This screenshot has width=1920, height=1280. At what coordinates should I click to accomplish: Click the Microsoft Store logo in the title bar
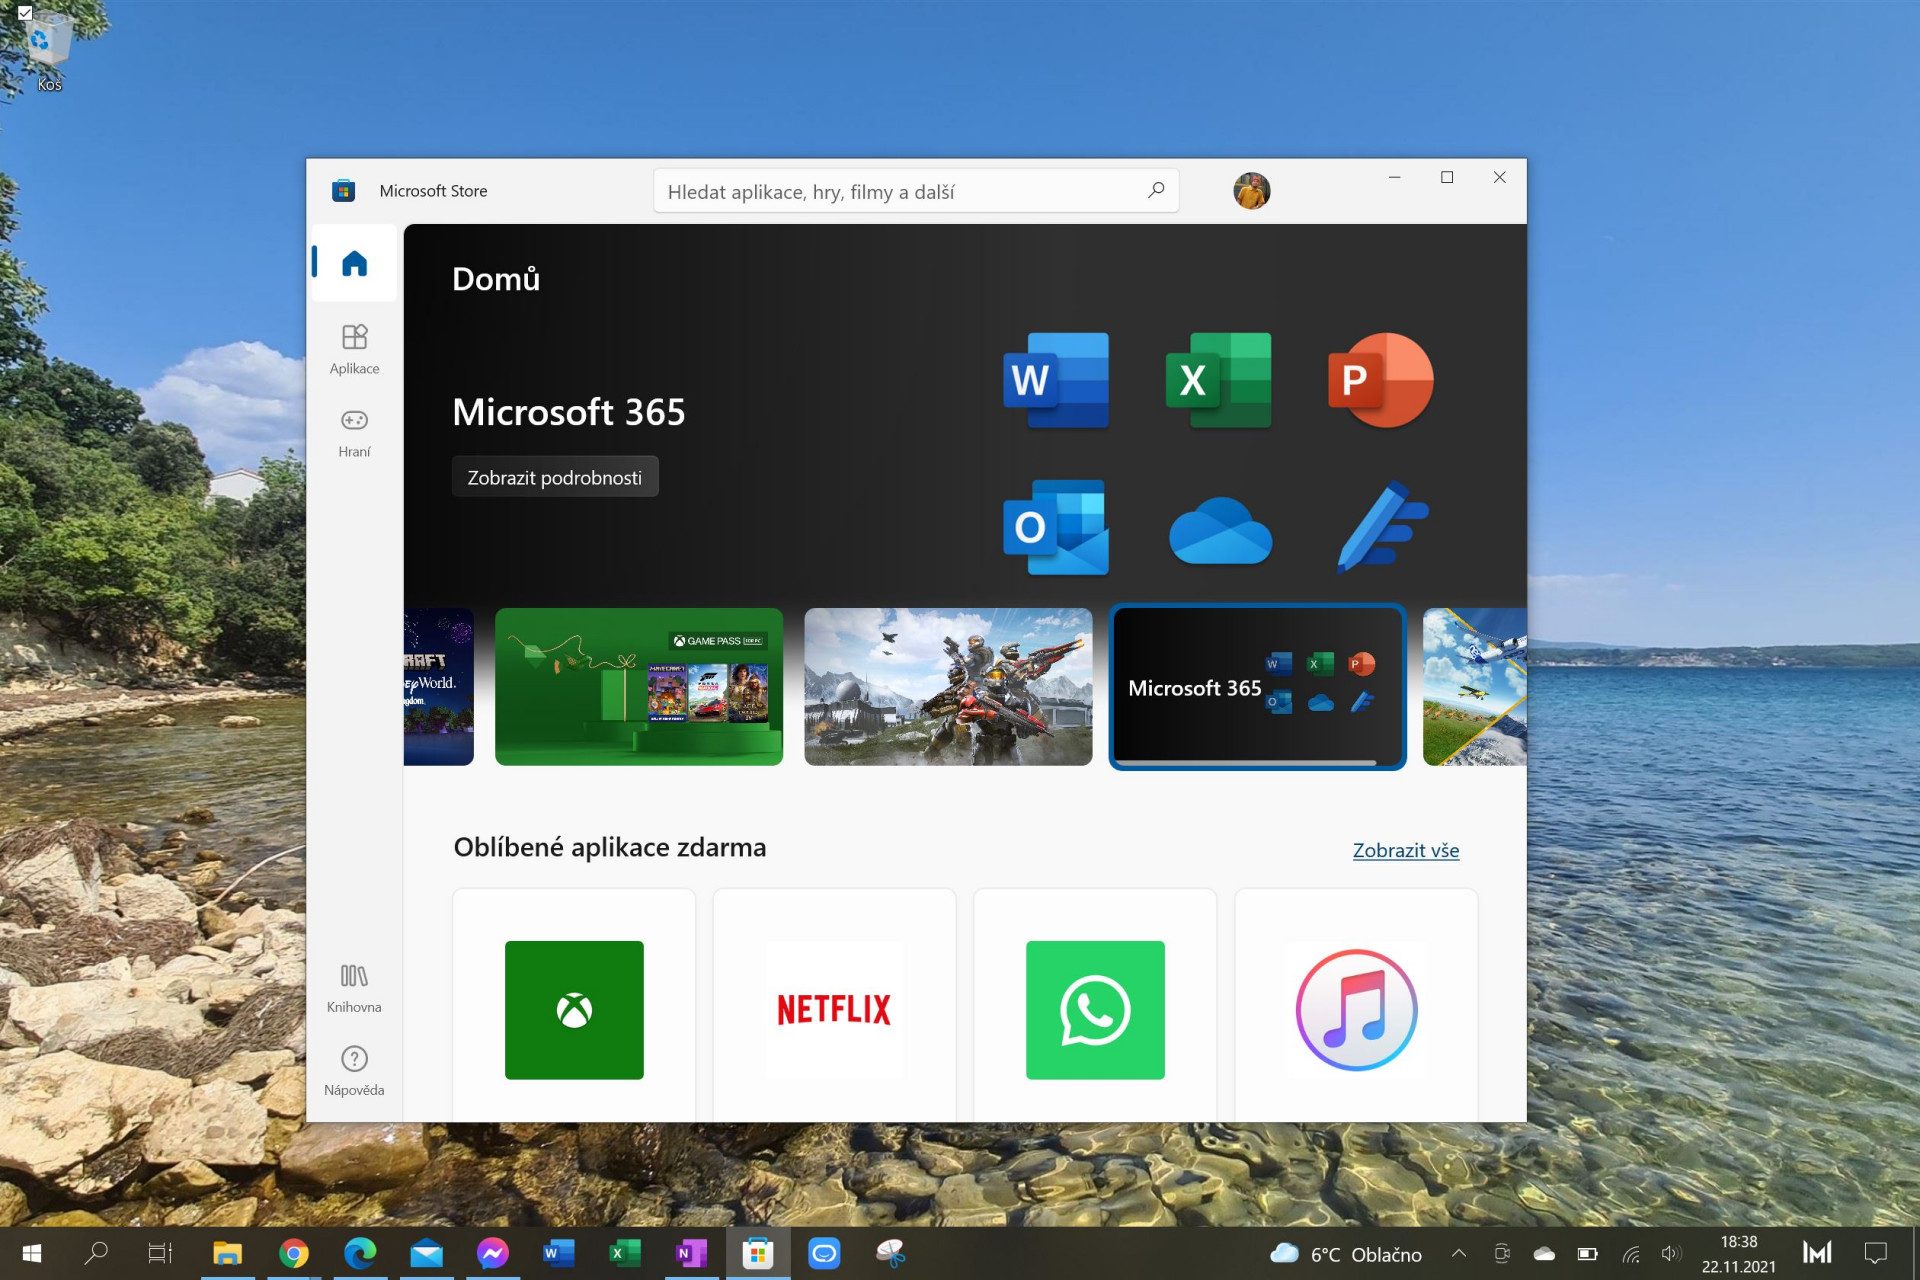point(343,190)
